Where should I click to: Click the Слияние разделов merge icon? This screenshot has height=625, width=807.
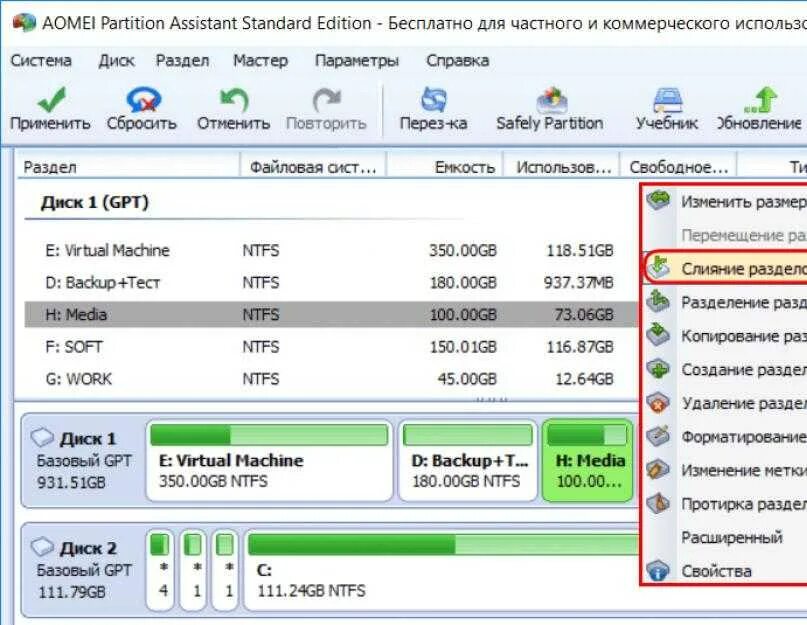pos(658,267)
